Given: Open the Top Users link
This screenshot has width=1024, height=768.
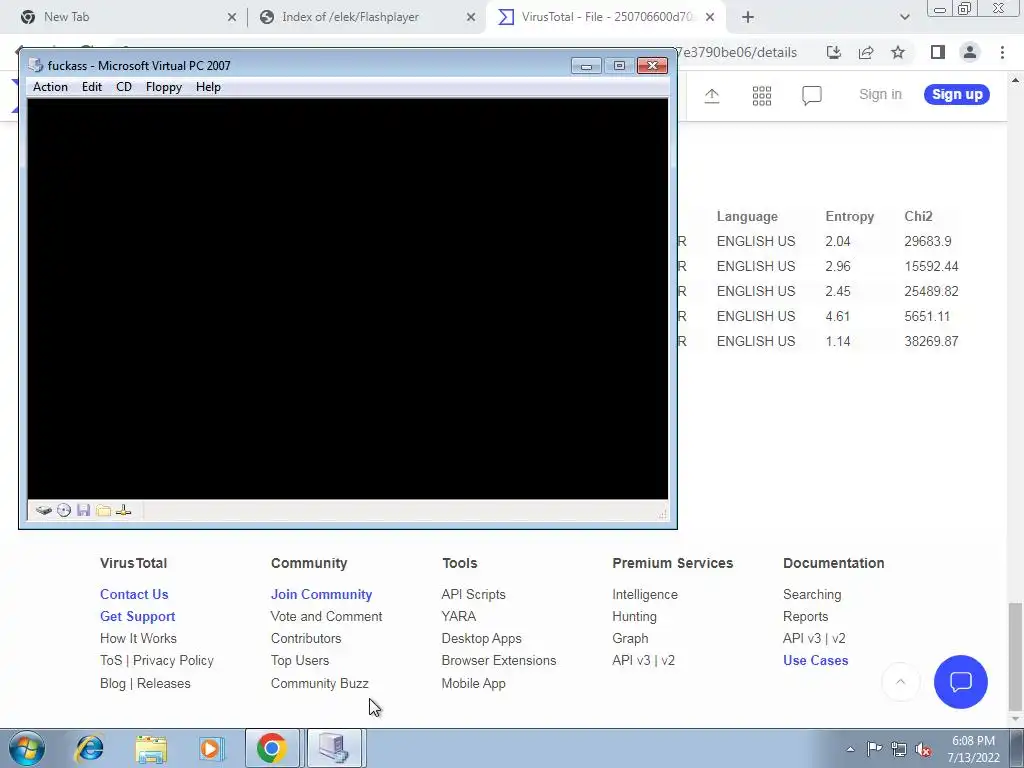Looking at the screenshot, I should (x=300, y=661).
